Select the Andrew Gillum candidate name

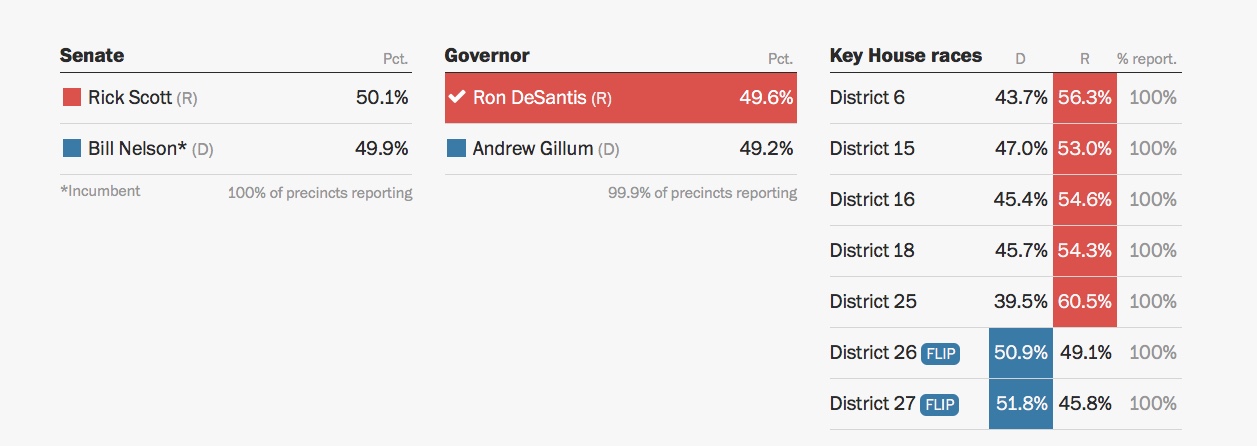tap(533, 149)
